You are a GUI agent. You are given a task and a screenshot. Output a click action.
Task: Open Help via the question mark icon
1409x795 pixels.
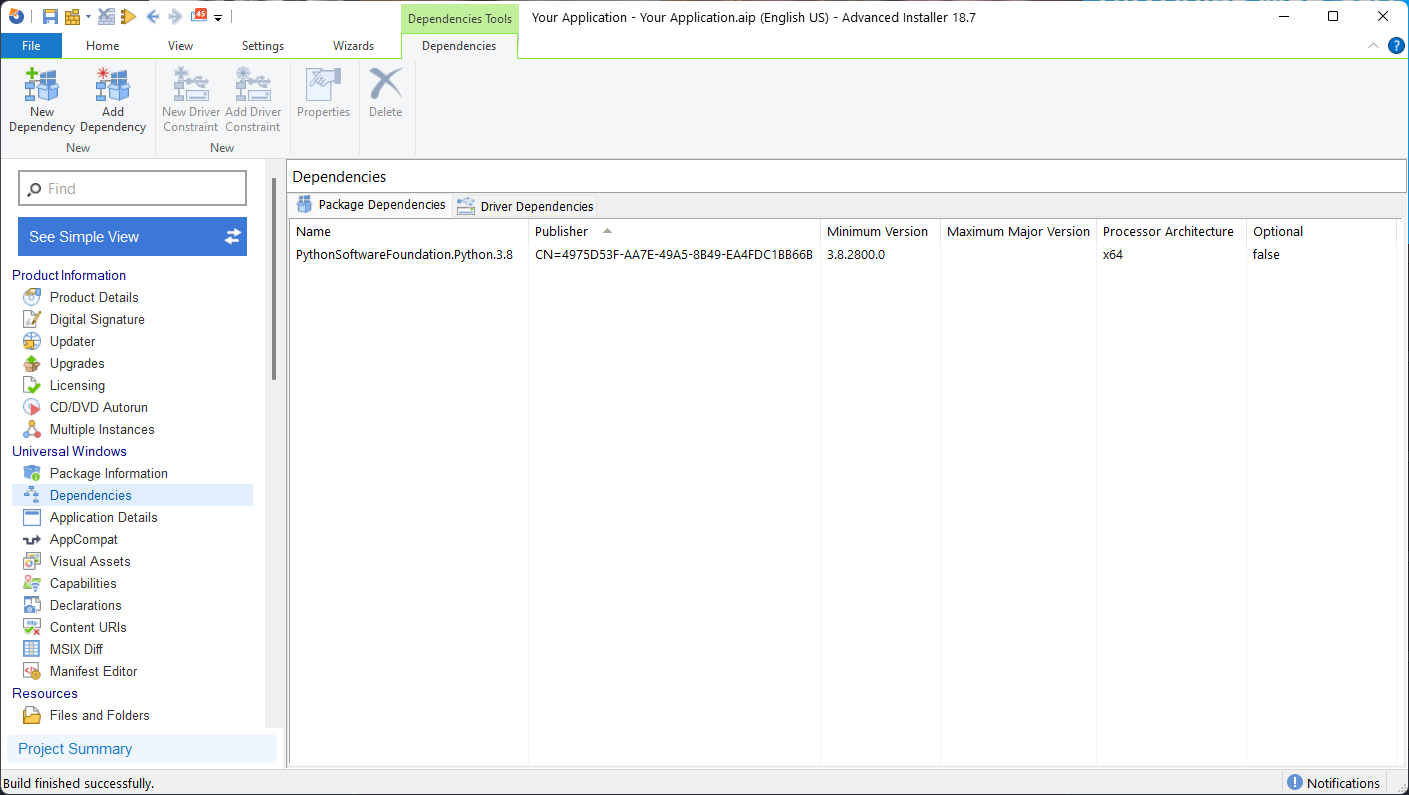[1396, 46]
